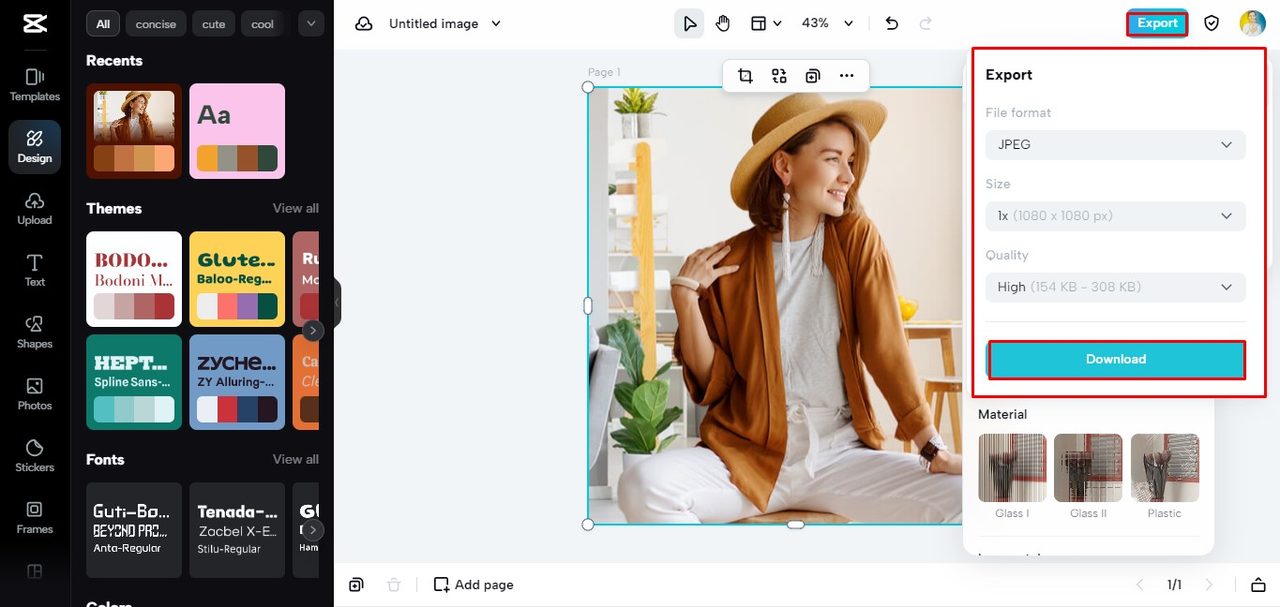
Task: Expand the style filter tags dropdown
Action: 311,24
